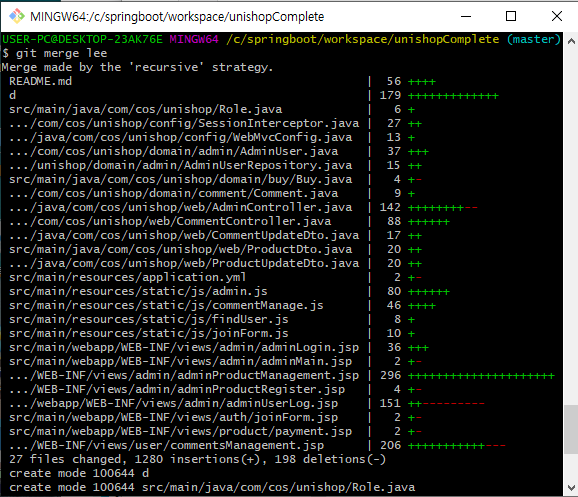
Task: Click the payment.jsp file path
Action: [181, 431]
